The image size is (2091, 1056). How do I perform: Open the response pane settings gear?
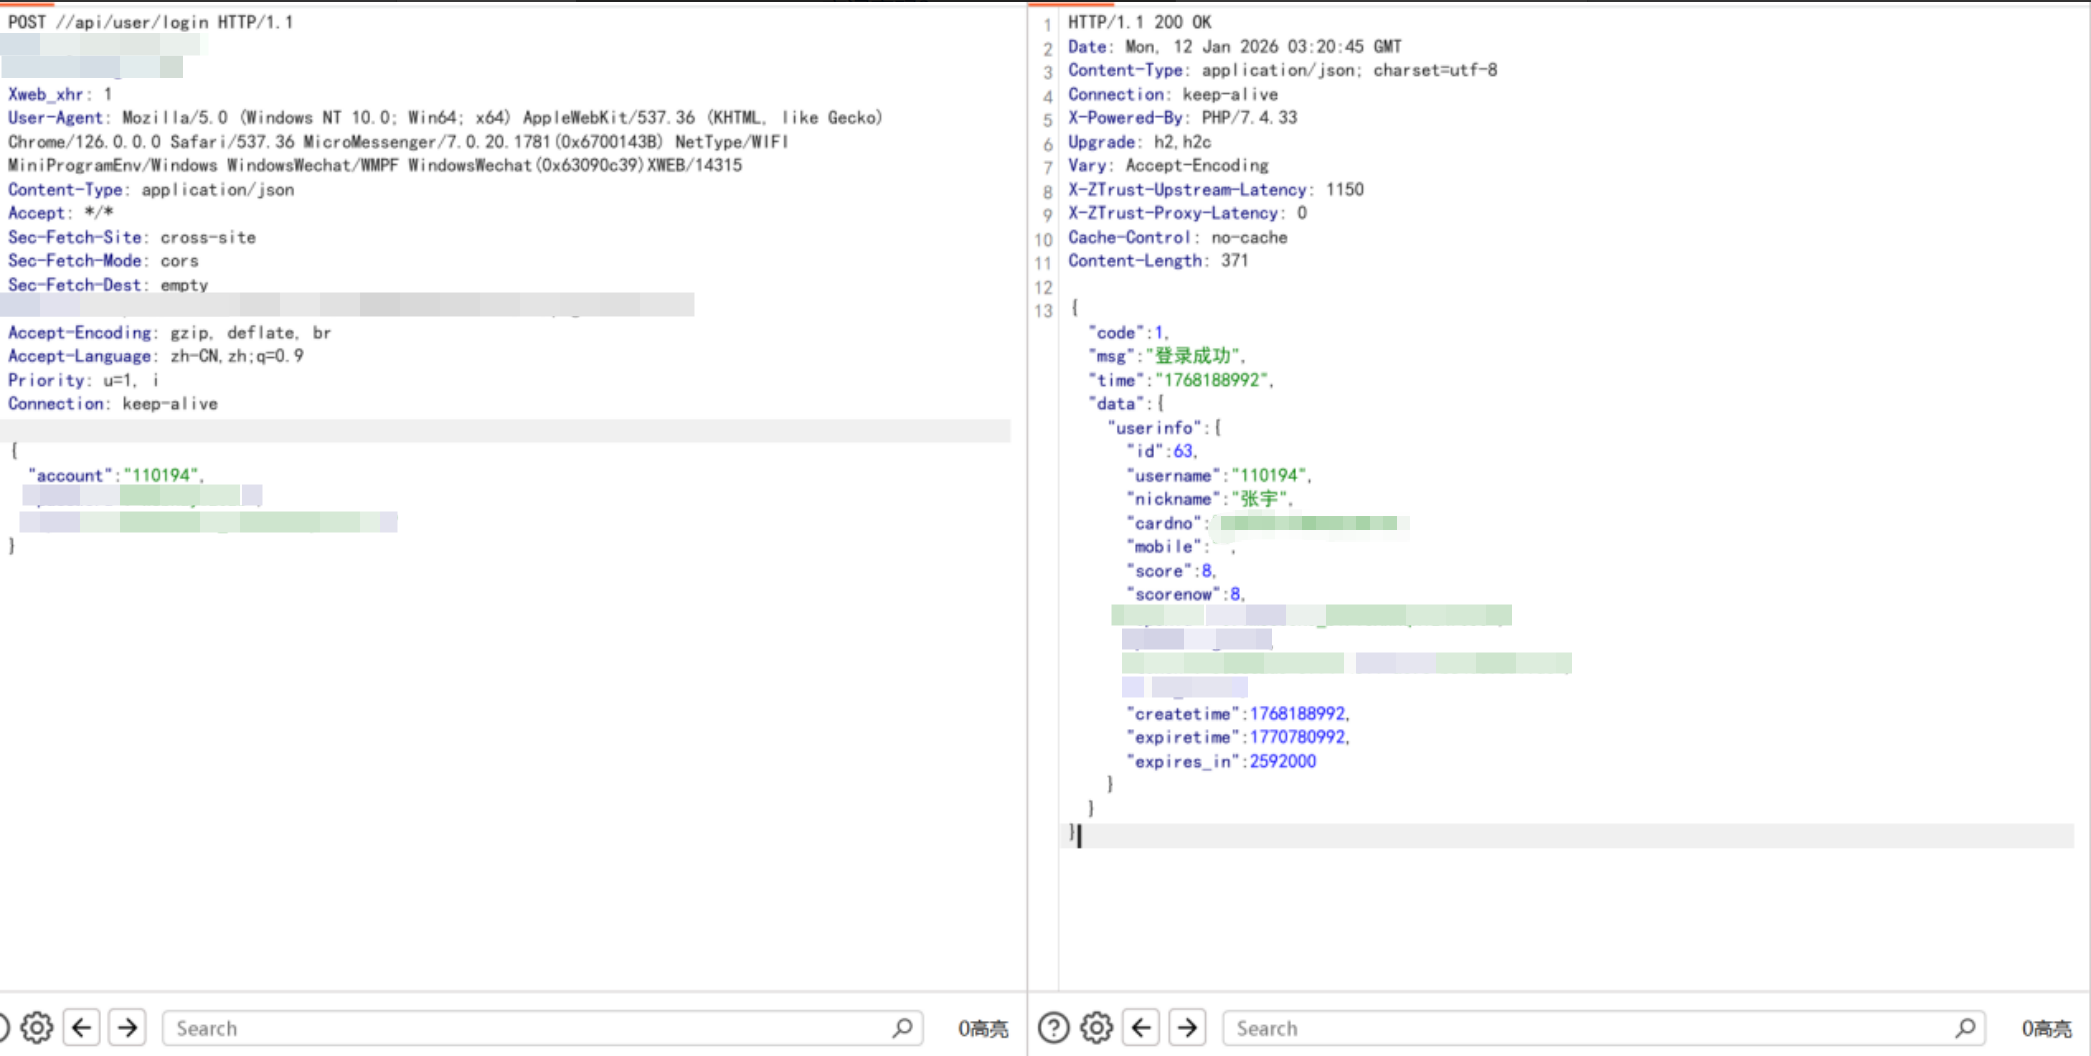pos(1096,1028)
